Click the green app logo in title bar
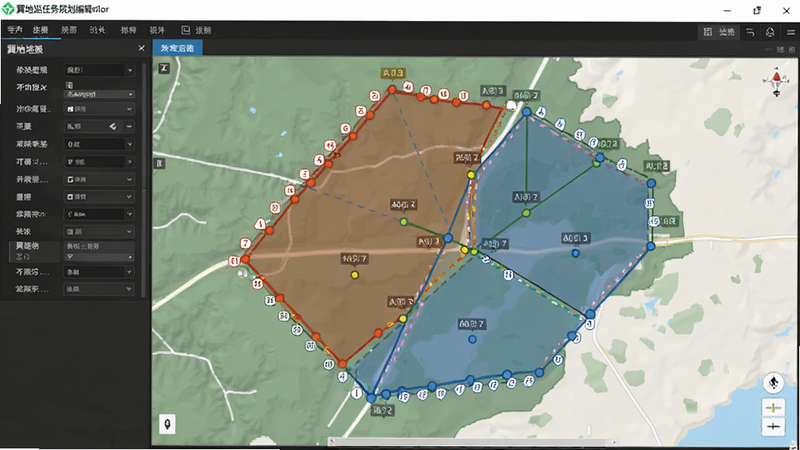The width and height of the screenshot is (800, 450). pos(8,9)
